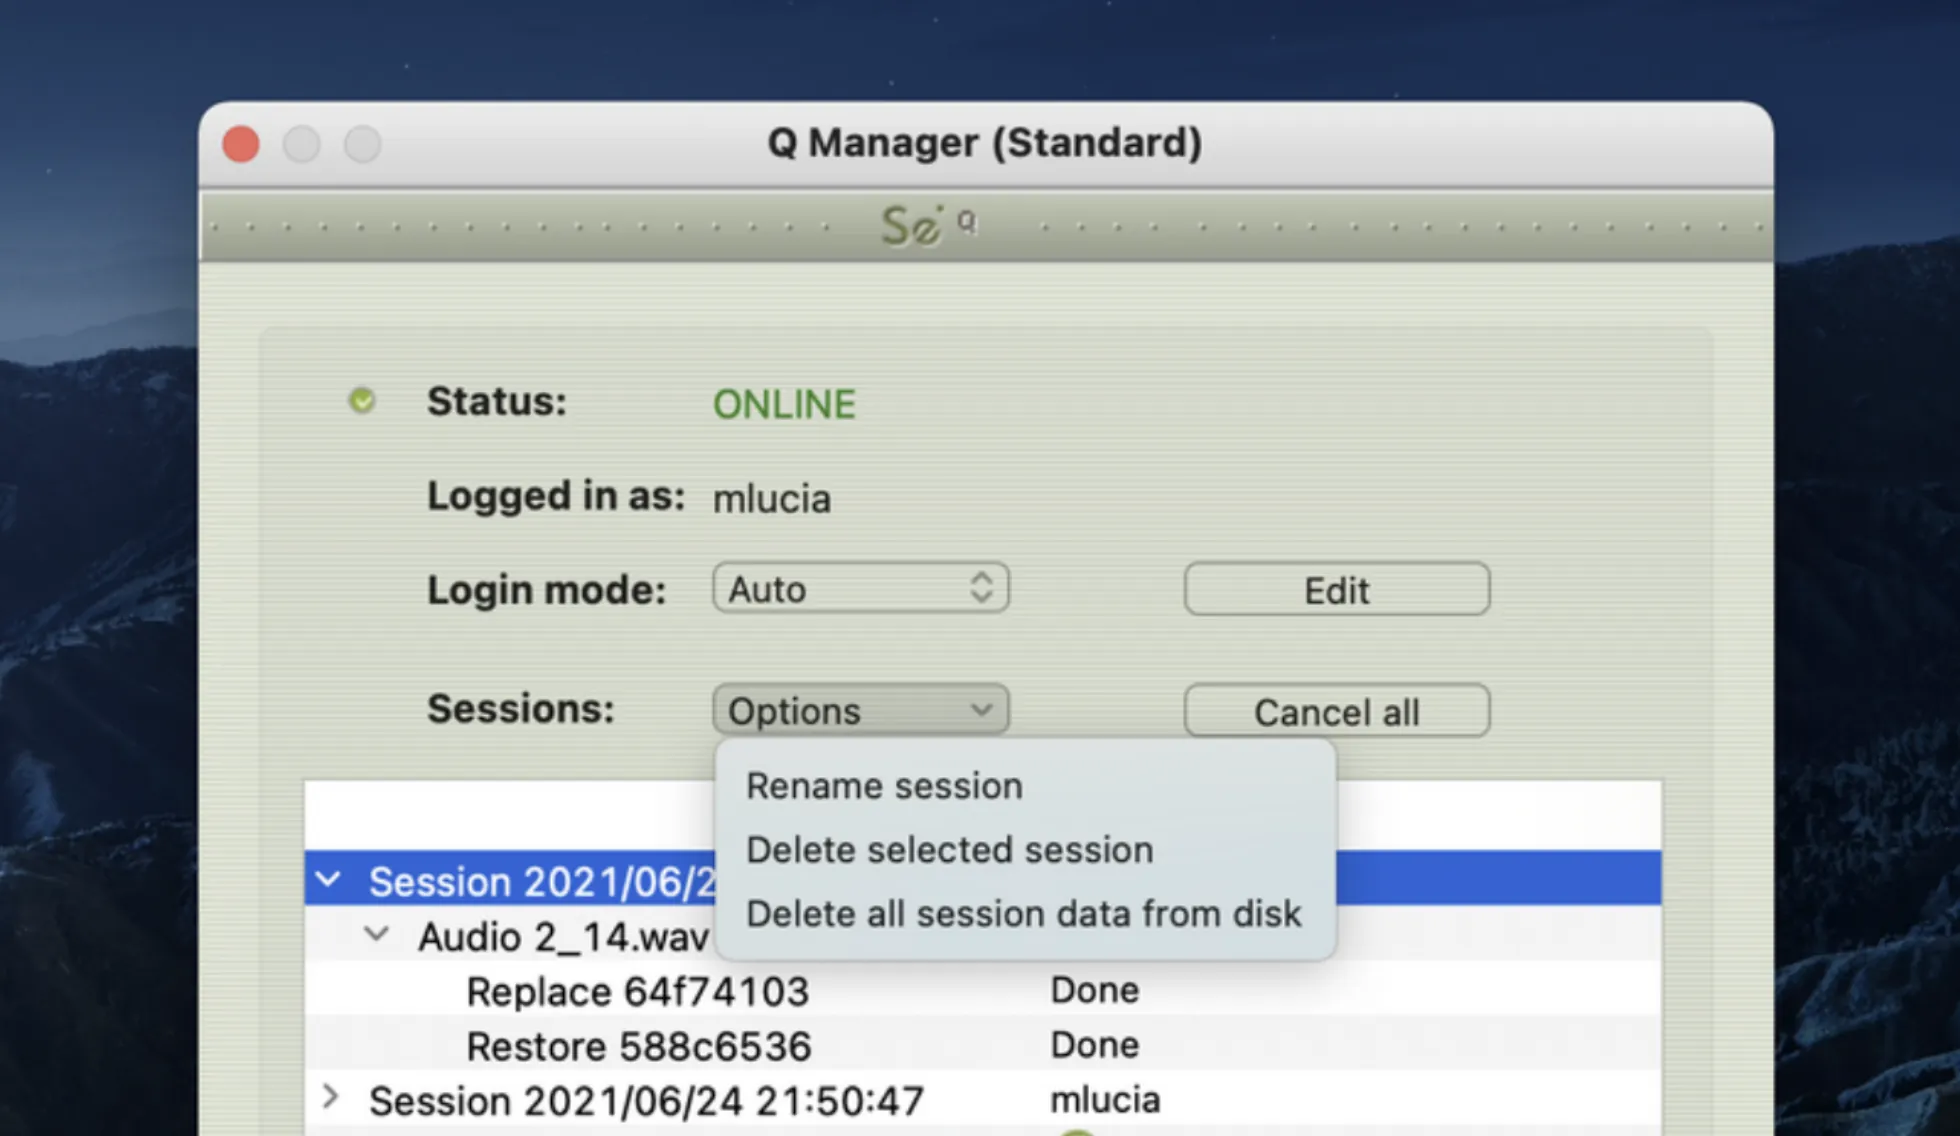The image size is (1960, 1136).
Task: Click the mlucia username beside Logged in as
Action: click(771, 498)
